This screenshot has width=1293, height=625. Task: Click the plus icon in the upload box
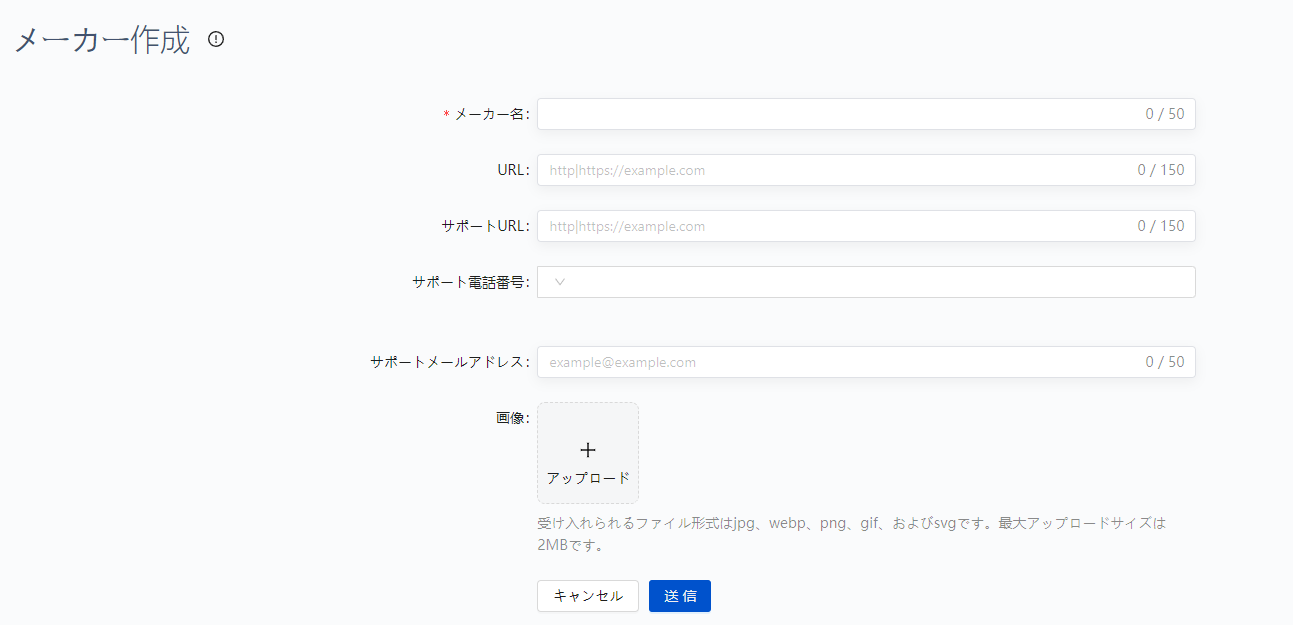(588, 449)
